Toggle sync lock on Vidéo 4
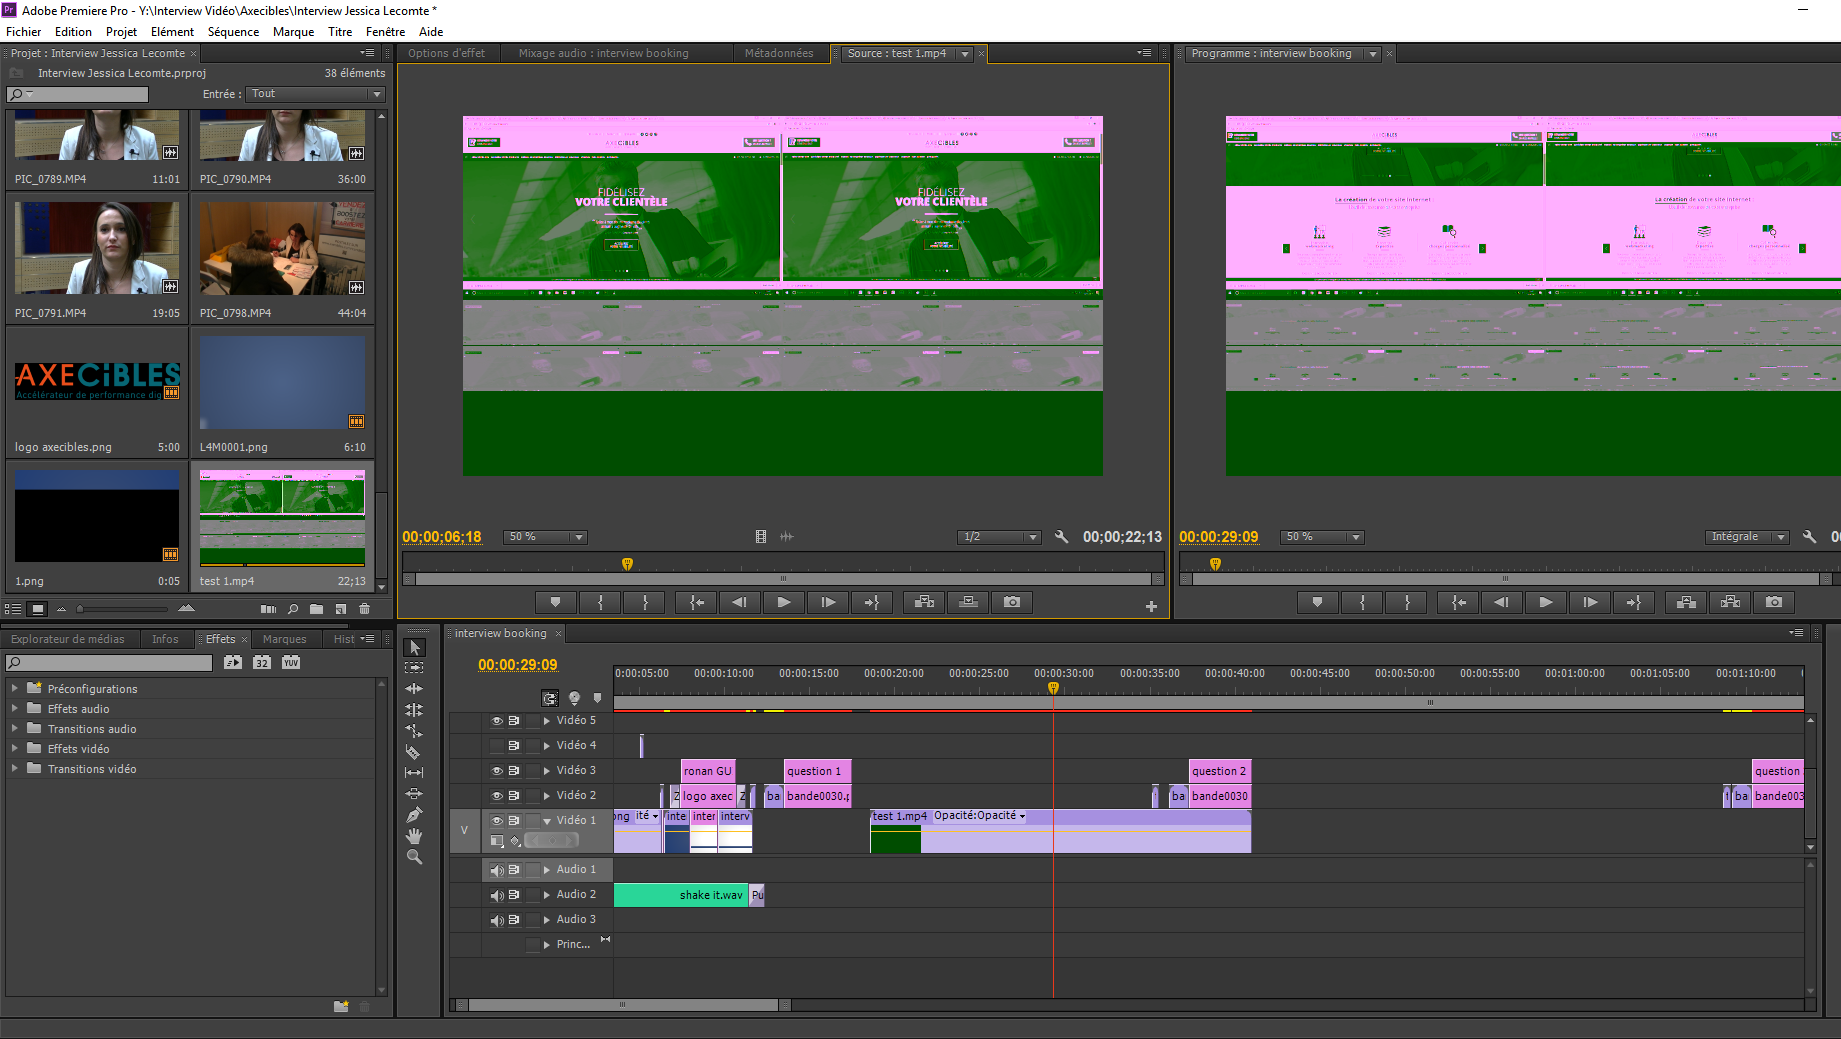This screenshot has width=1841, height=1039. (514, 746)
